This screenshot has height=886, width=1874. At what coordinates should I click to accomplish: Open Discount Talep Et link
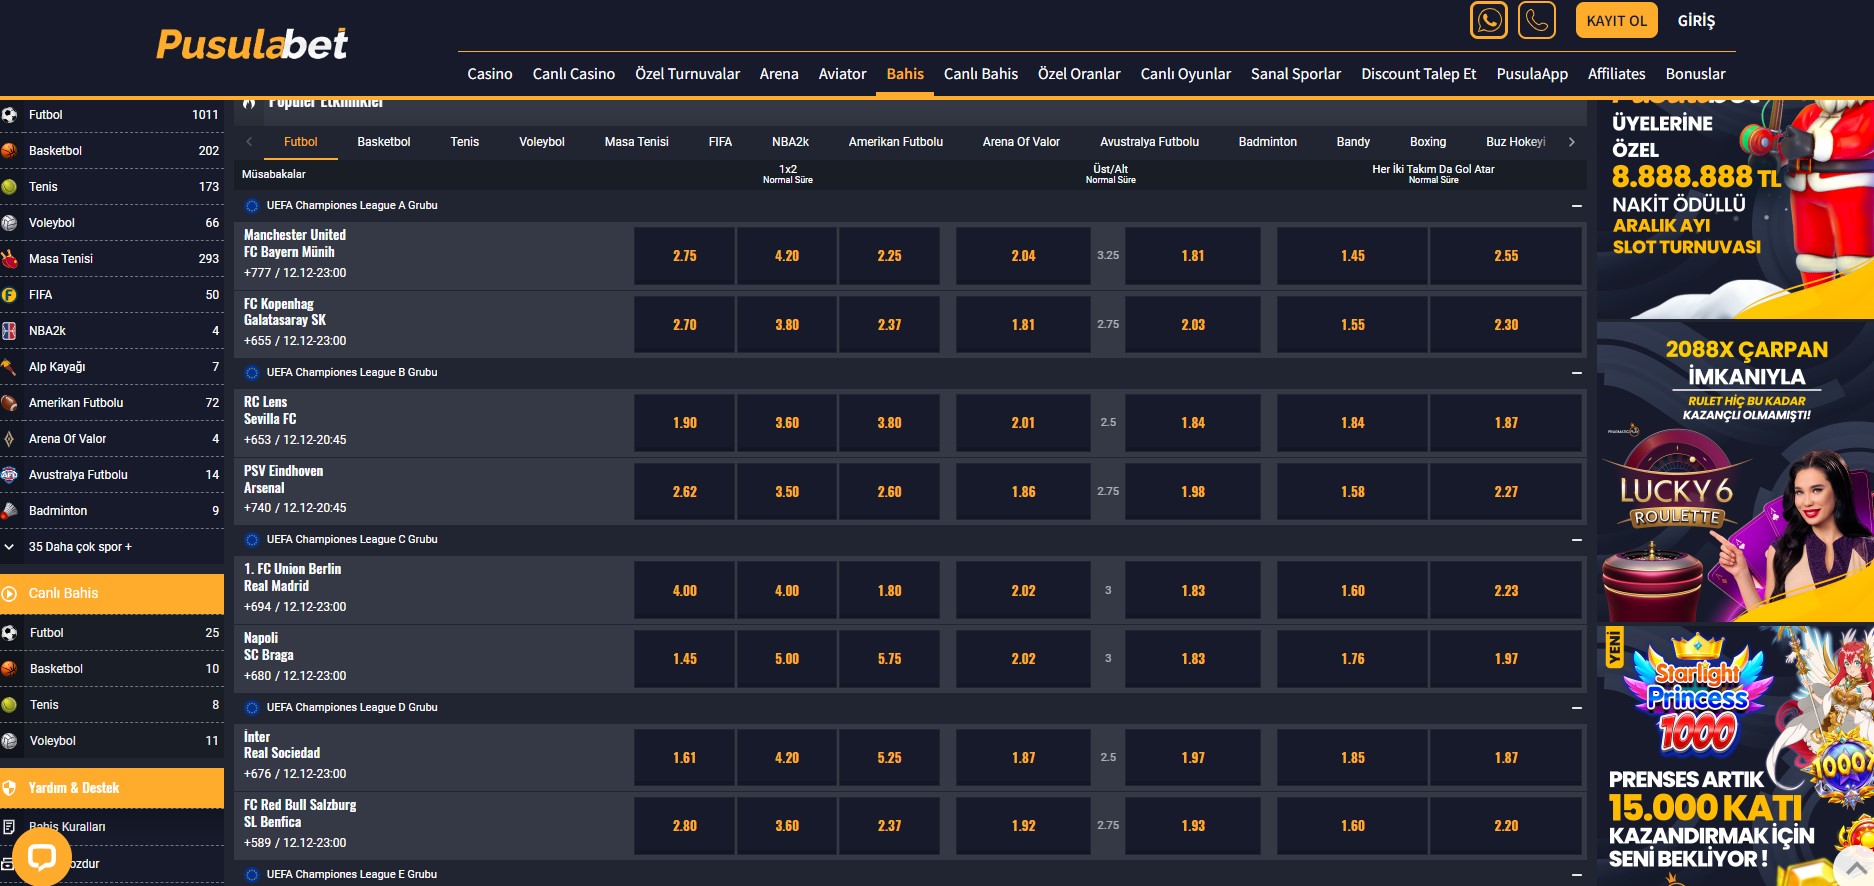[1419, 74]
